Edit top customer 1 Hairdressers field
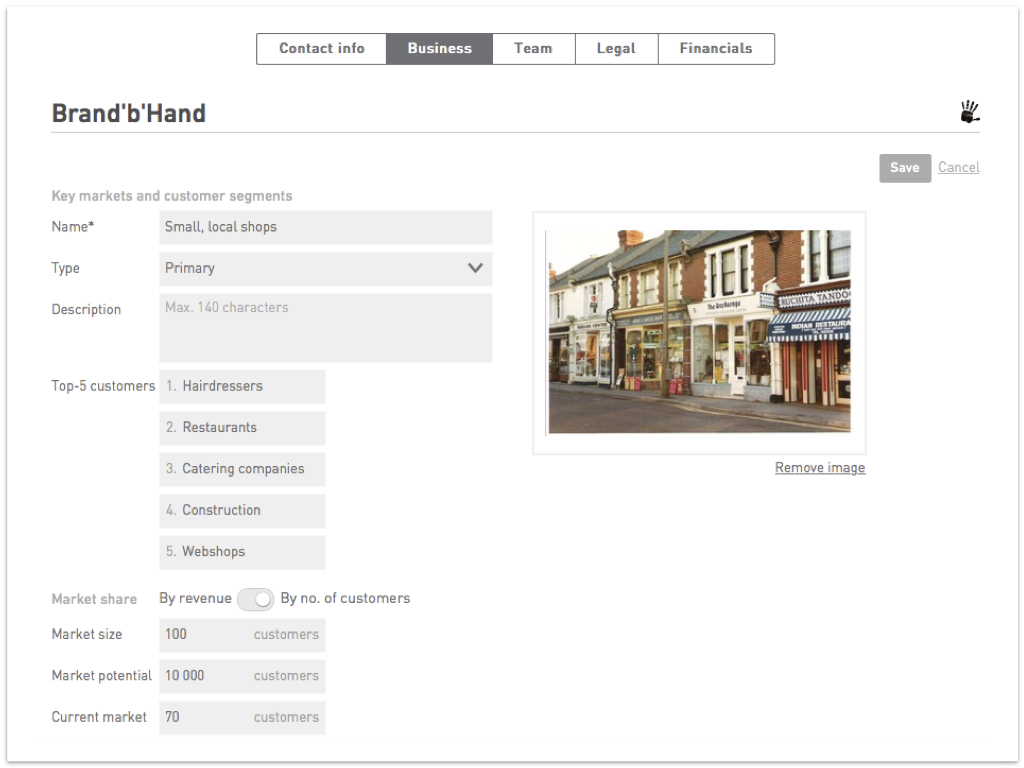The width and height of the screenshot is (1024, 768). [242, 387]
